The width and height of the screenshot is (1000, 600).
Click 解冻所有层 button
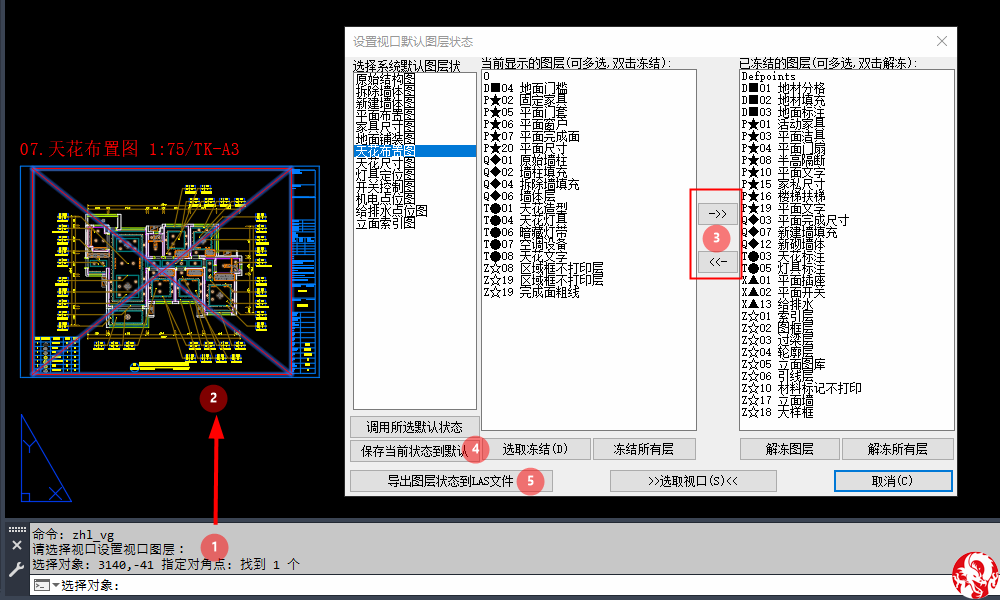tap(897, 449)
